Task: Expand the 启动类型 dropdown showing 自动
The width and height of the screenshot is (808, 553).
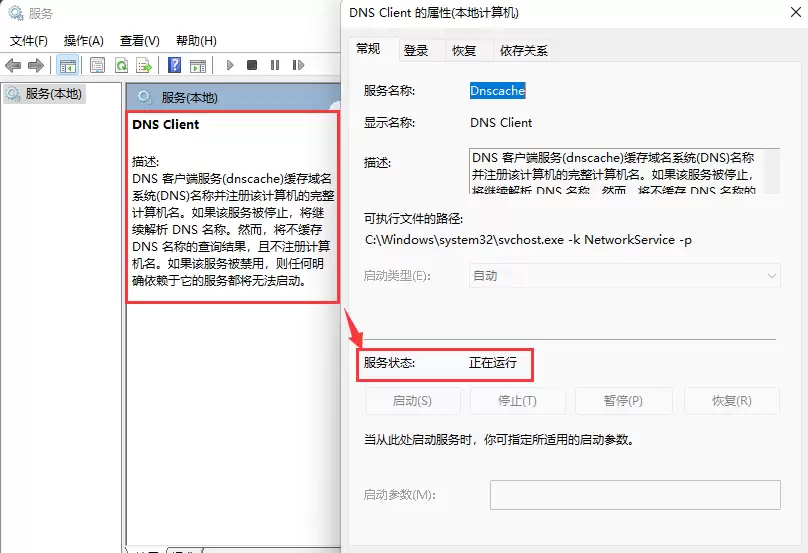Action: point(625,276)
